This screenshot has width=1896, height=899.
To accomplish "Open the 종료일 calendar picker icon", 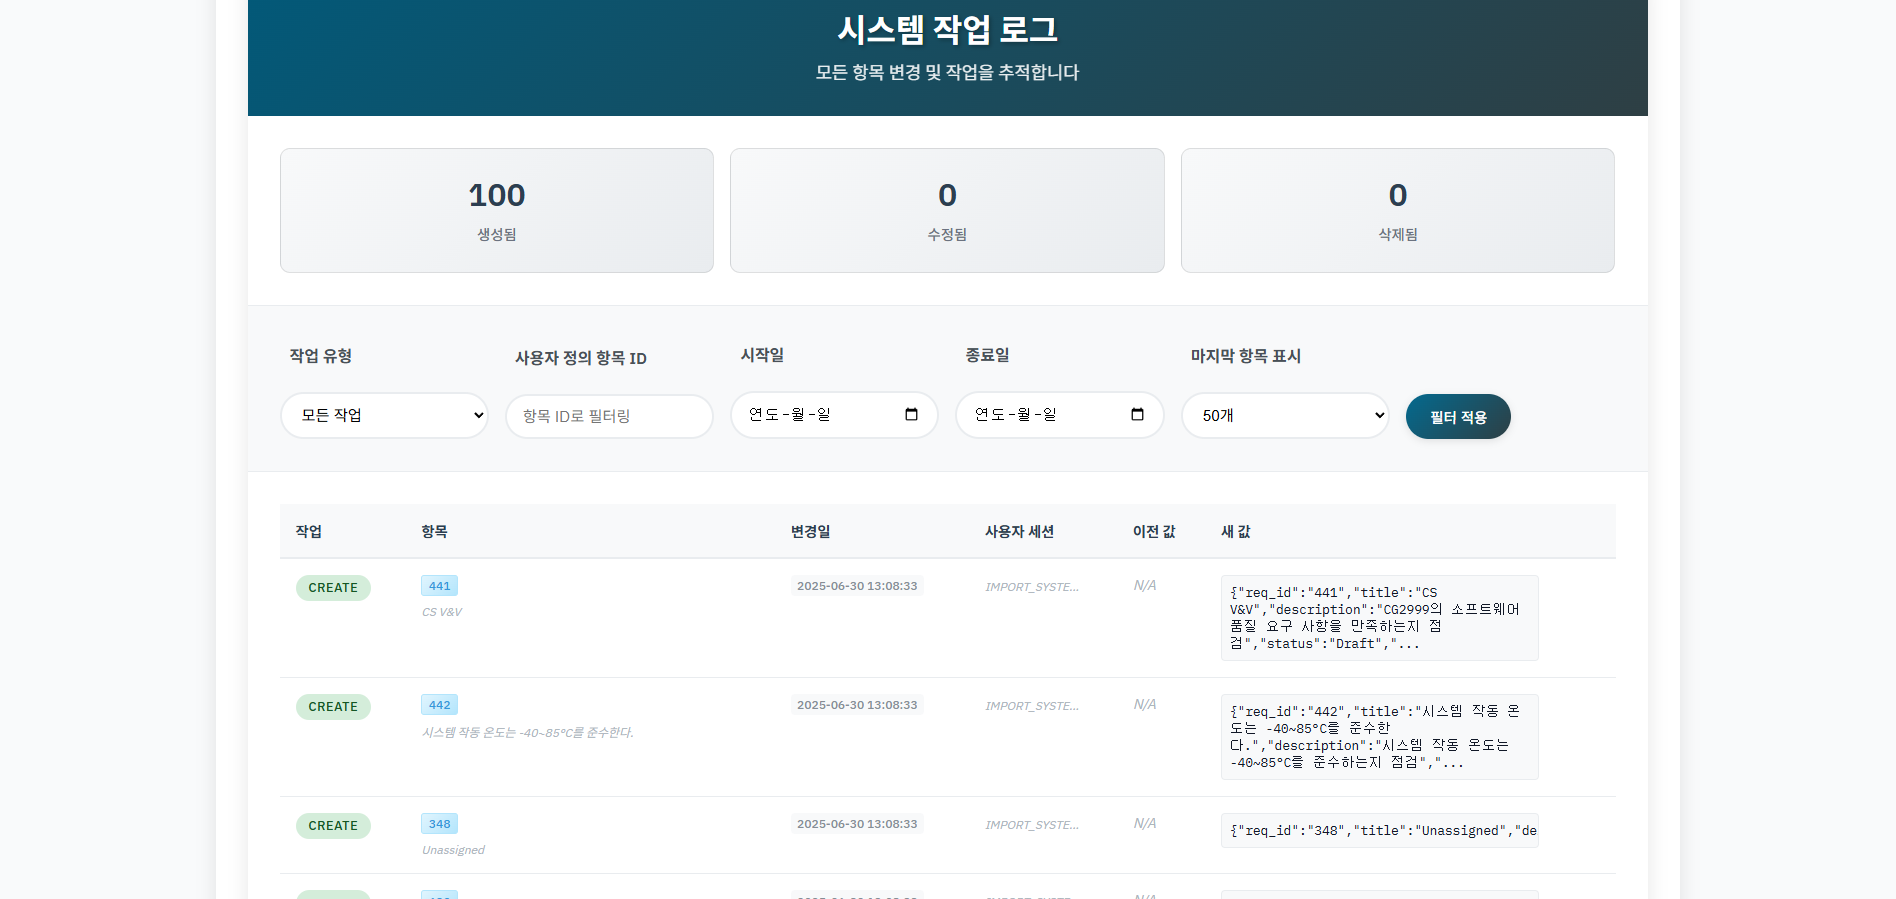I will pyautogui.click(x=1137, y=414).
